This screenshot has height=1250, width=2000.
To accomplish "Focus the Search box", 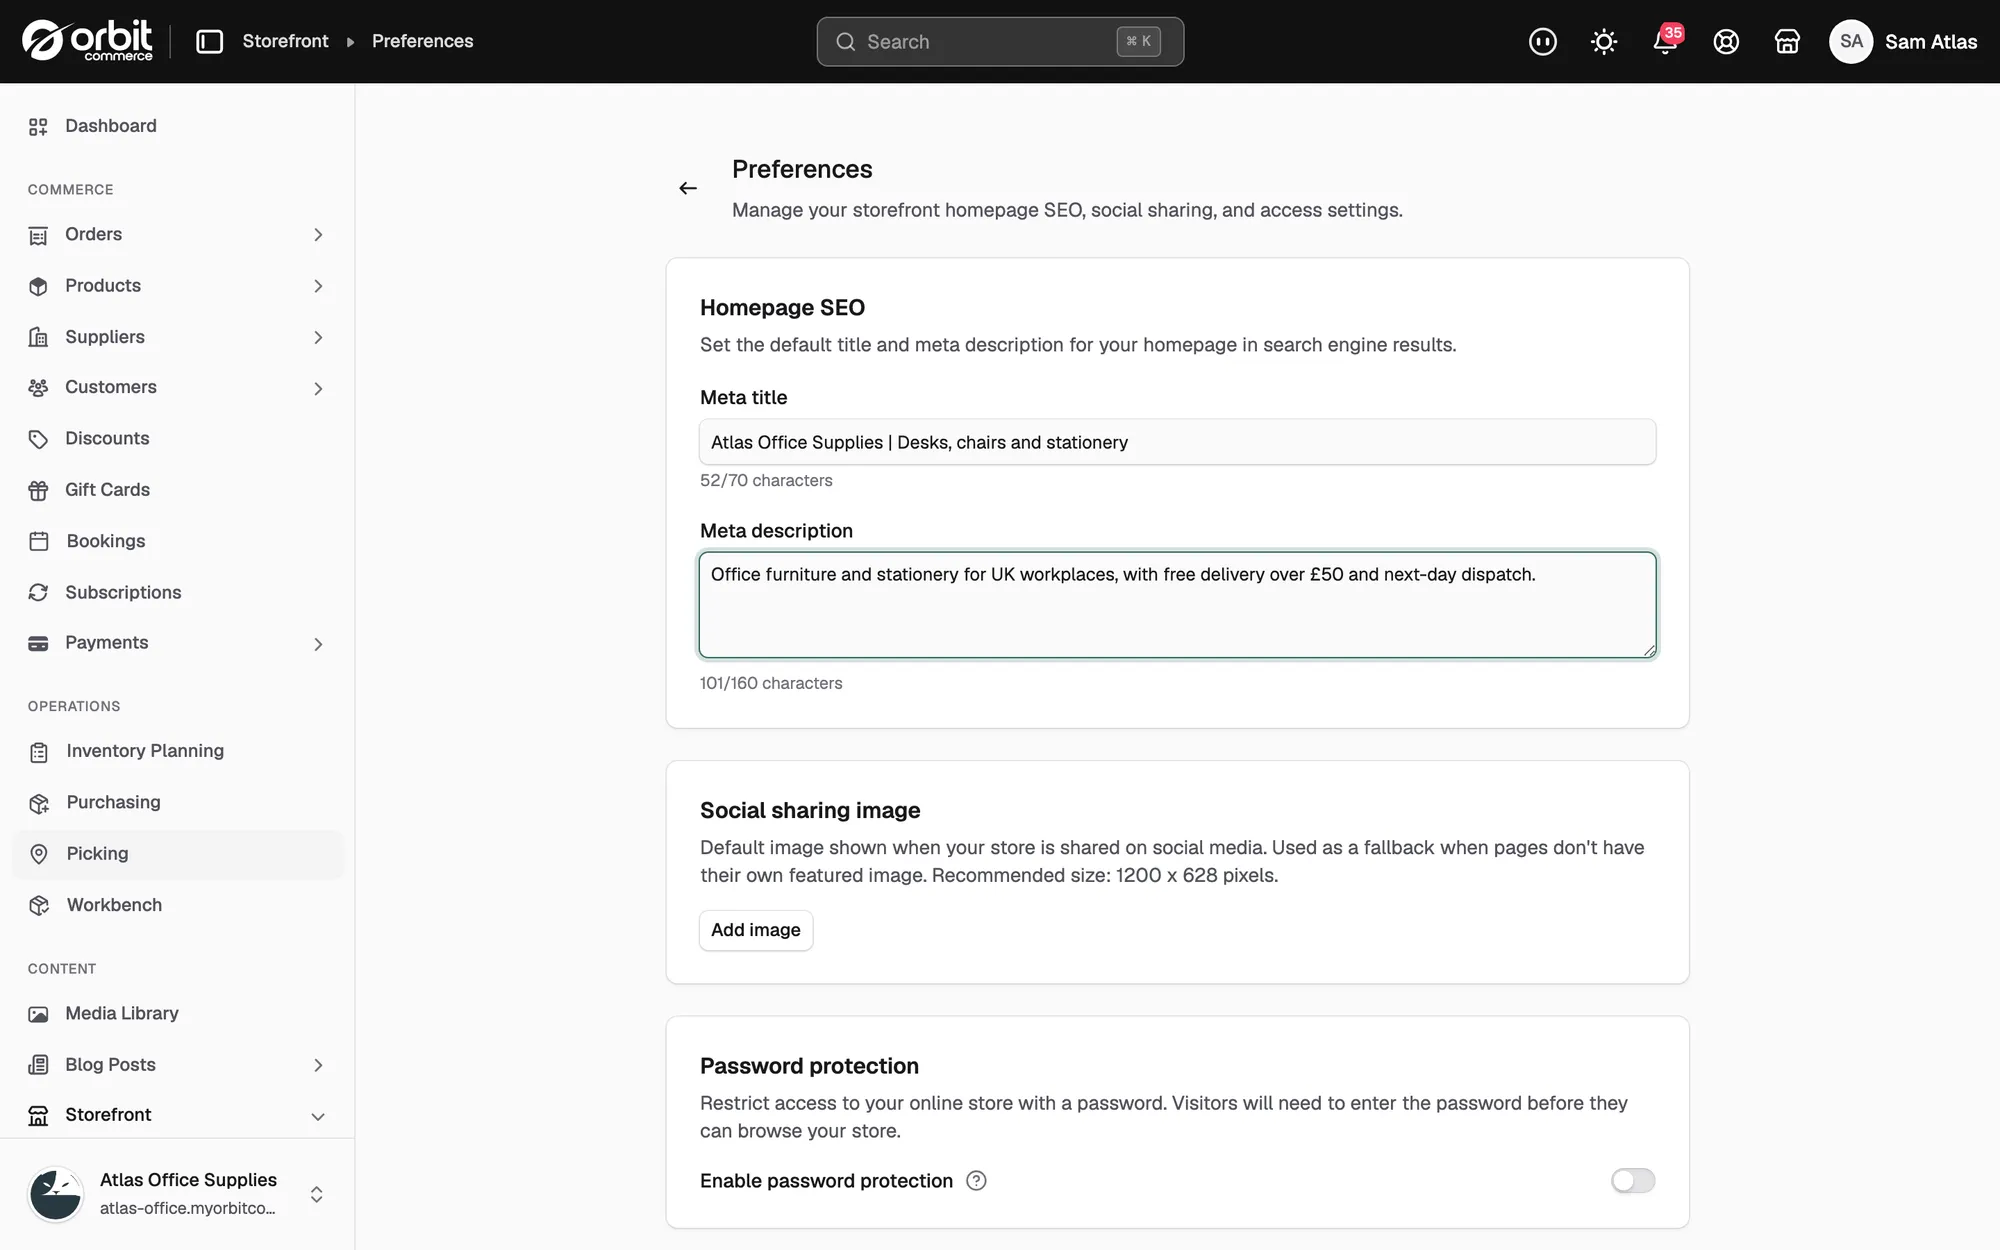I will tap(1000, 41).
